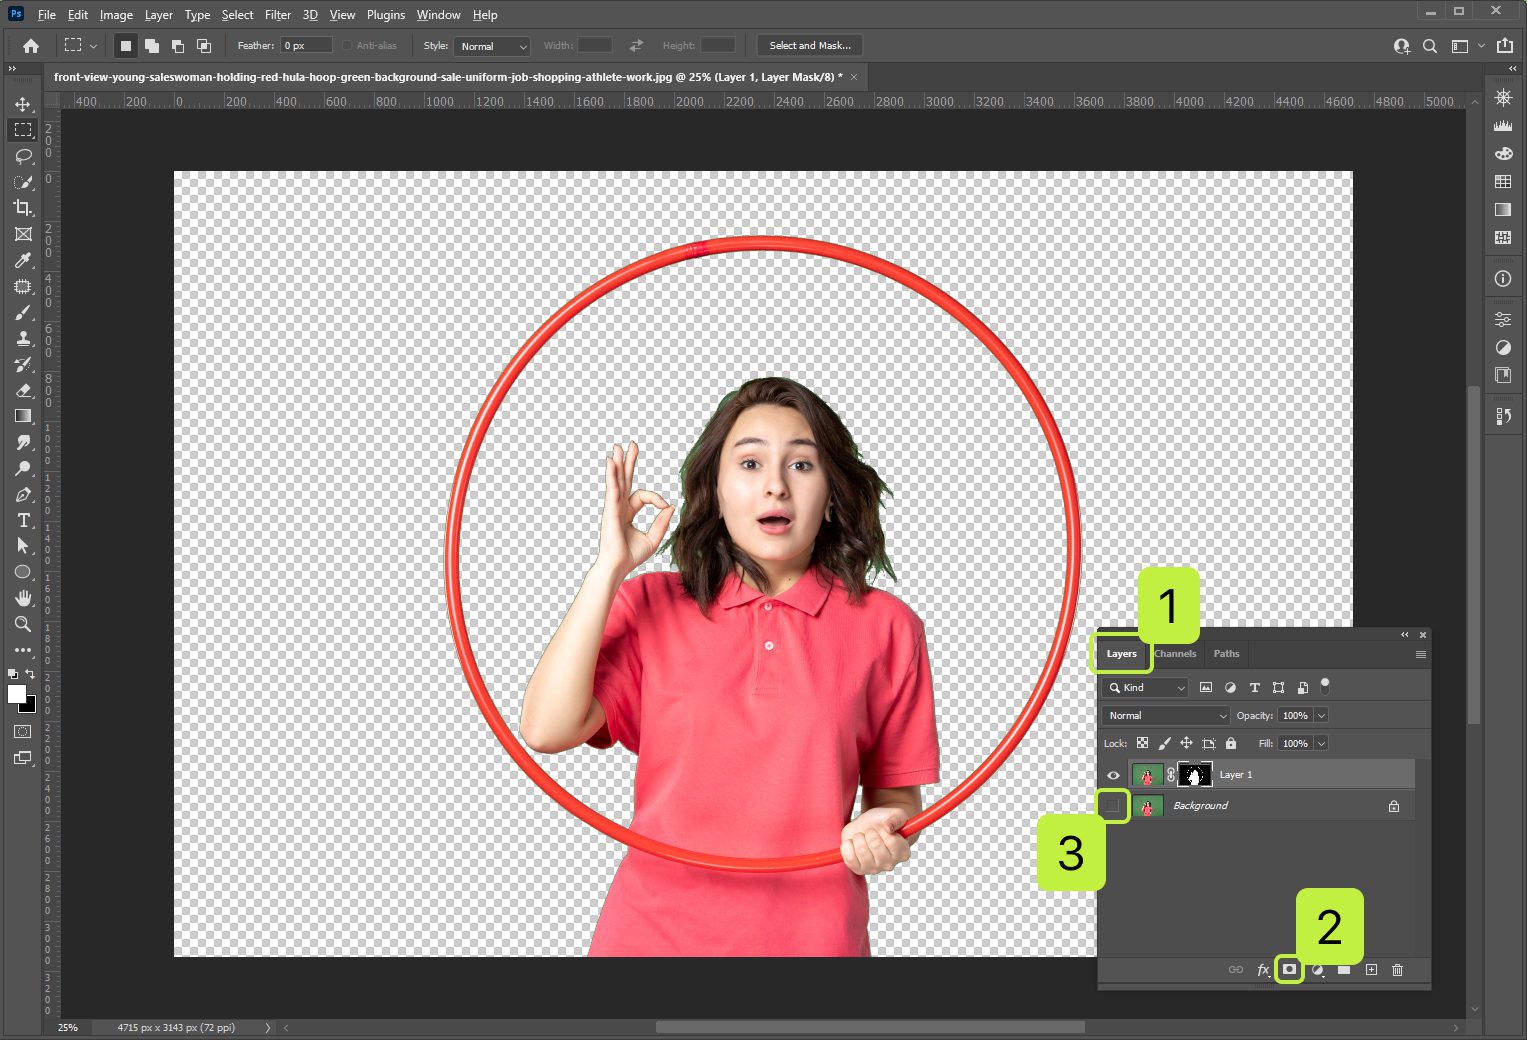Open the Gradients panel icon
1527x1040 pixels.
click(1503, 209)
